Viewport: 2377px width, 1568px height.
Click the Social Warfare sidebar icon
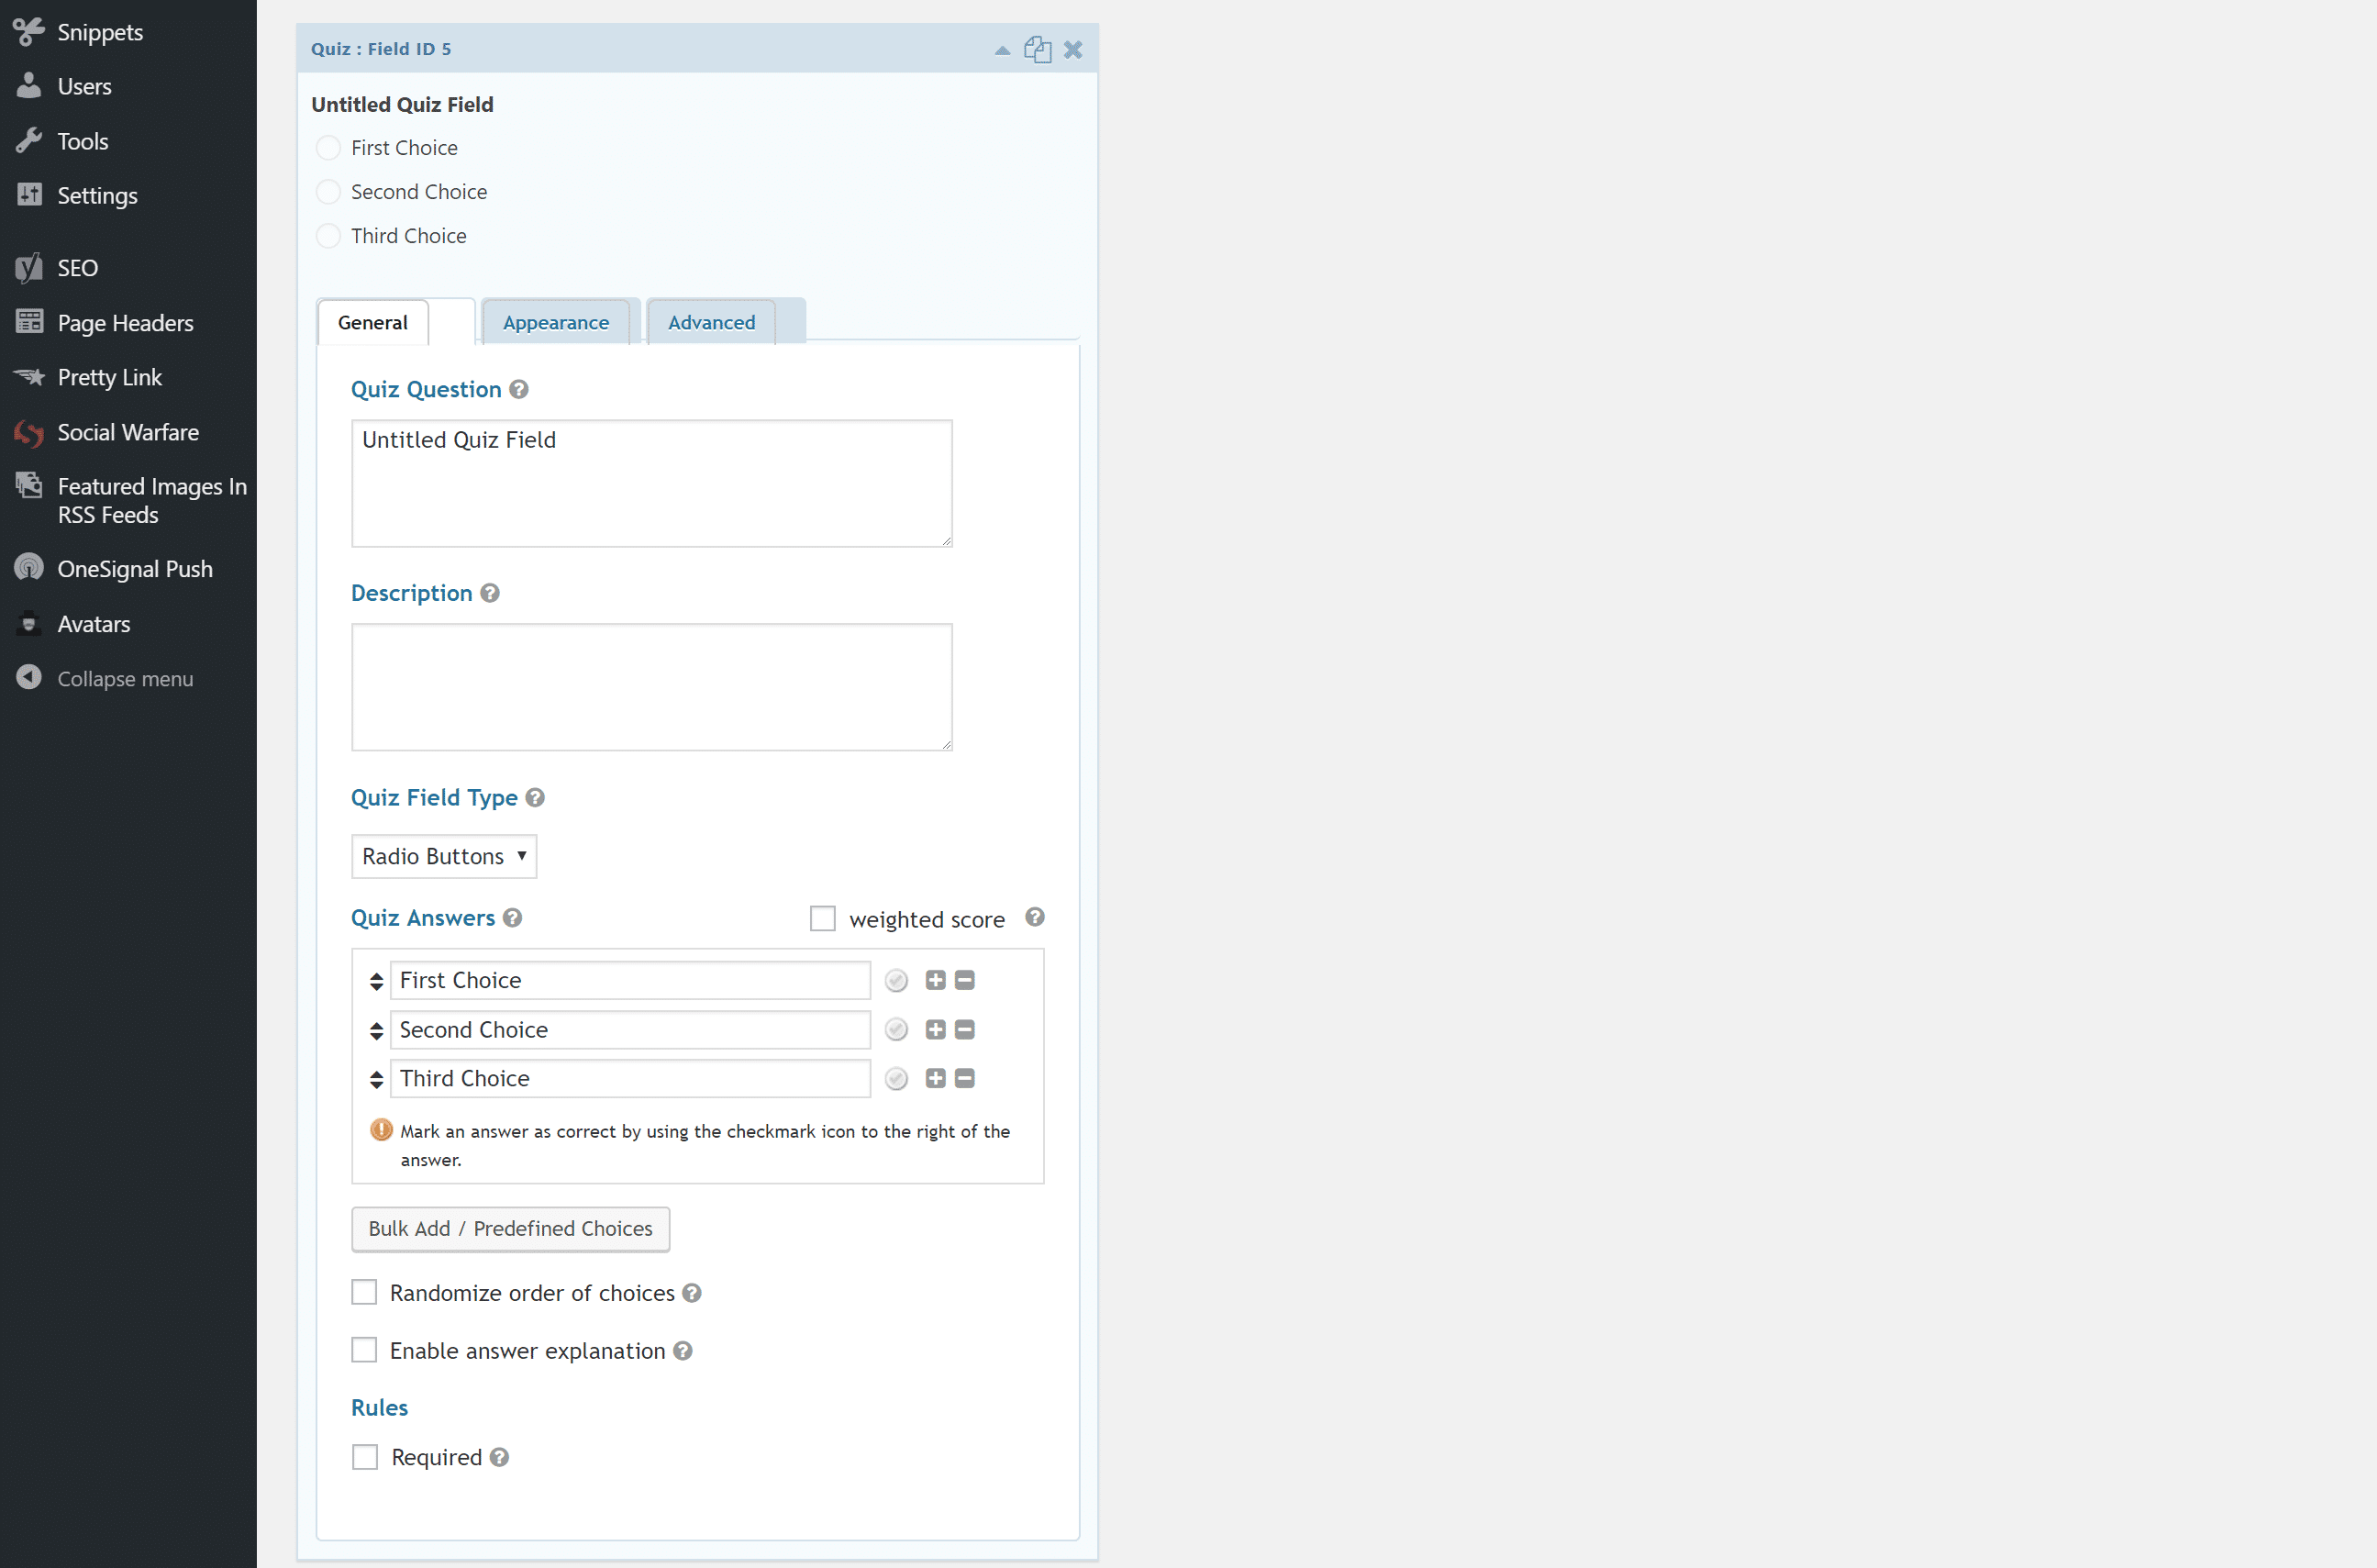click(x=29, y=430)
